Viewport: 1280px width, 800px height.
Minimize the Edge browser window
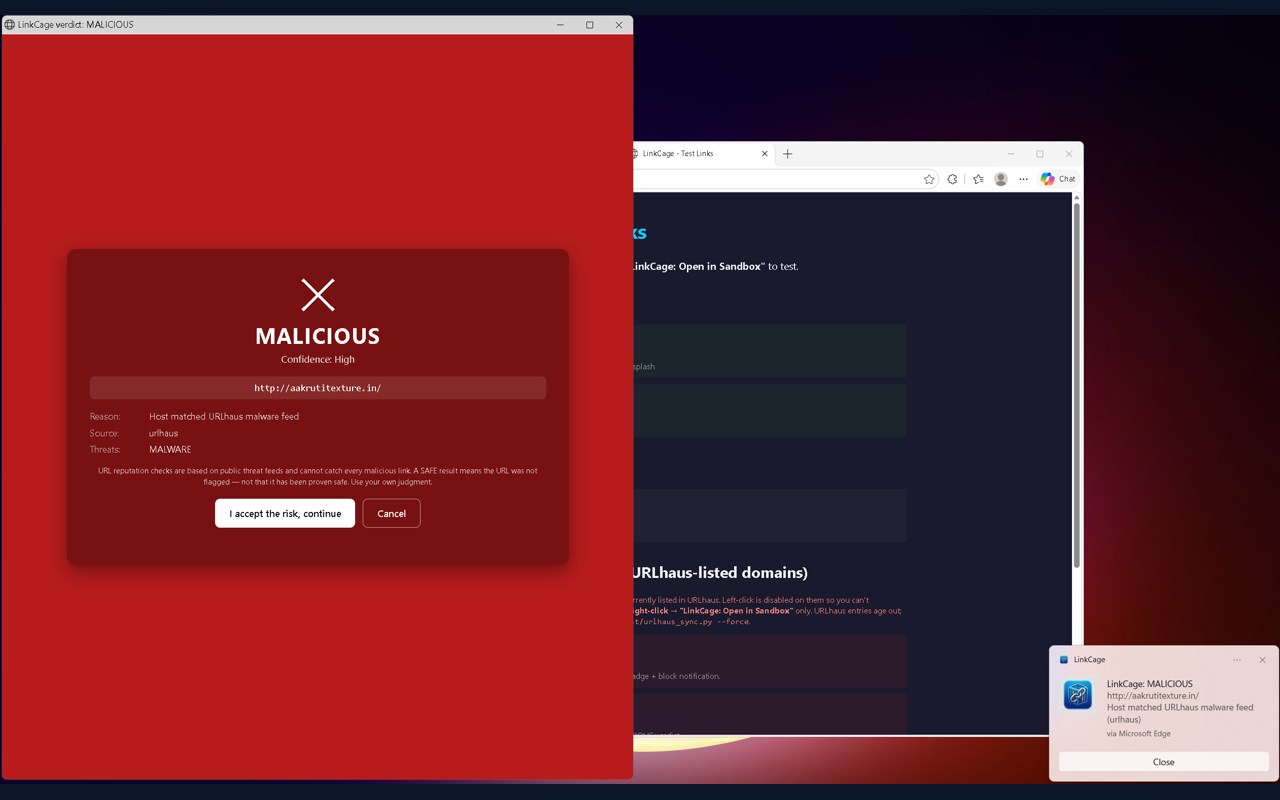tap(1011, 154)
